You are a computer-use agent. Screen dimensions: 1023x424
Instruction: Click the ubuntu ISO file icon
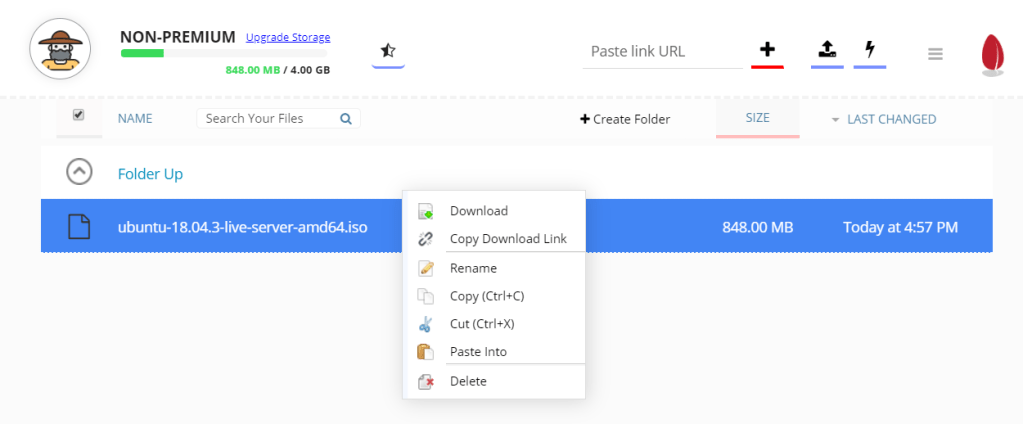pos(79,227)
